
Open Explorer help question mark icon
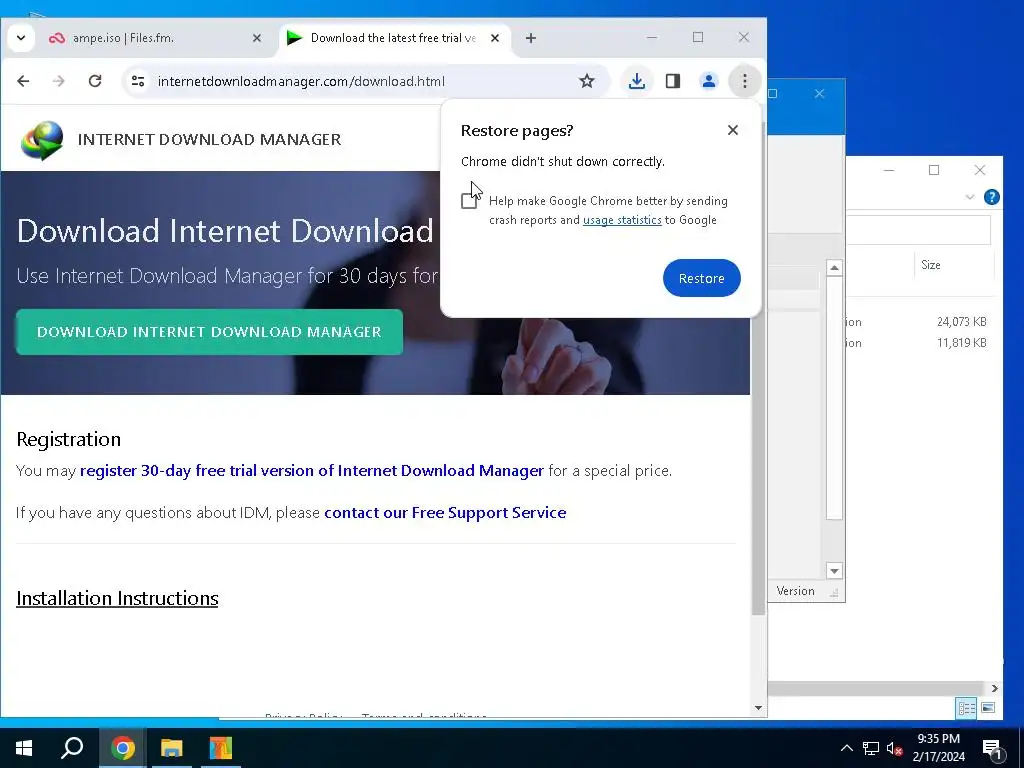coord(991,197)
